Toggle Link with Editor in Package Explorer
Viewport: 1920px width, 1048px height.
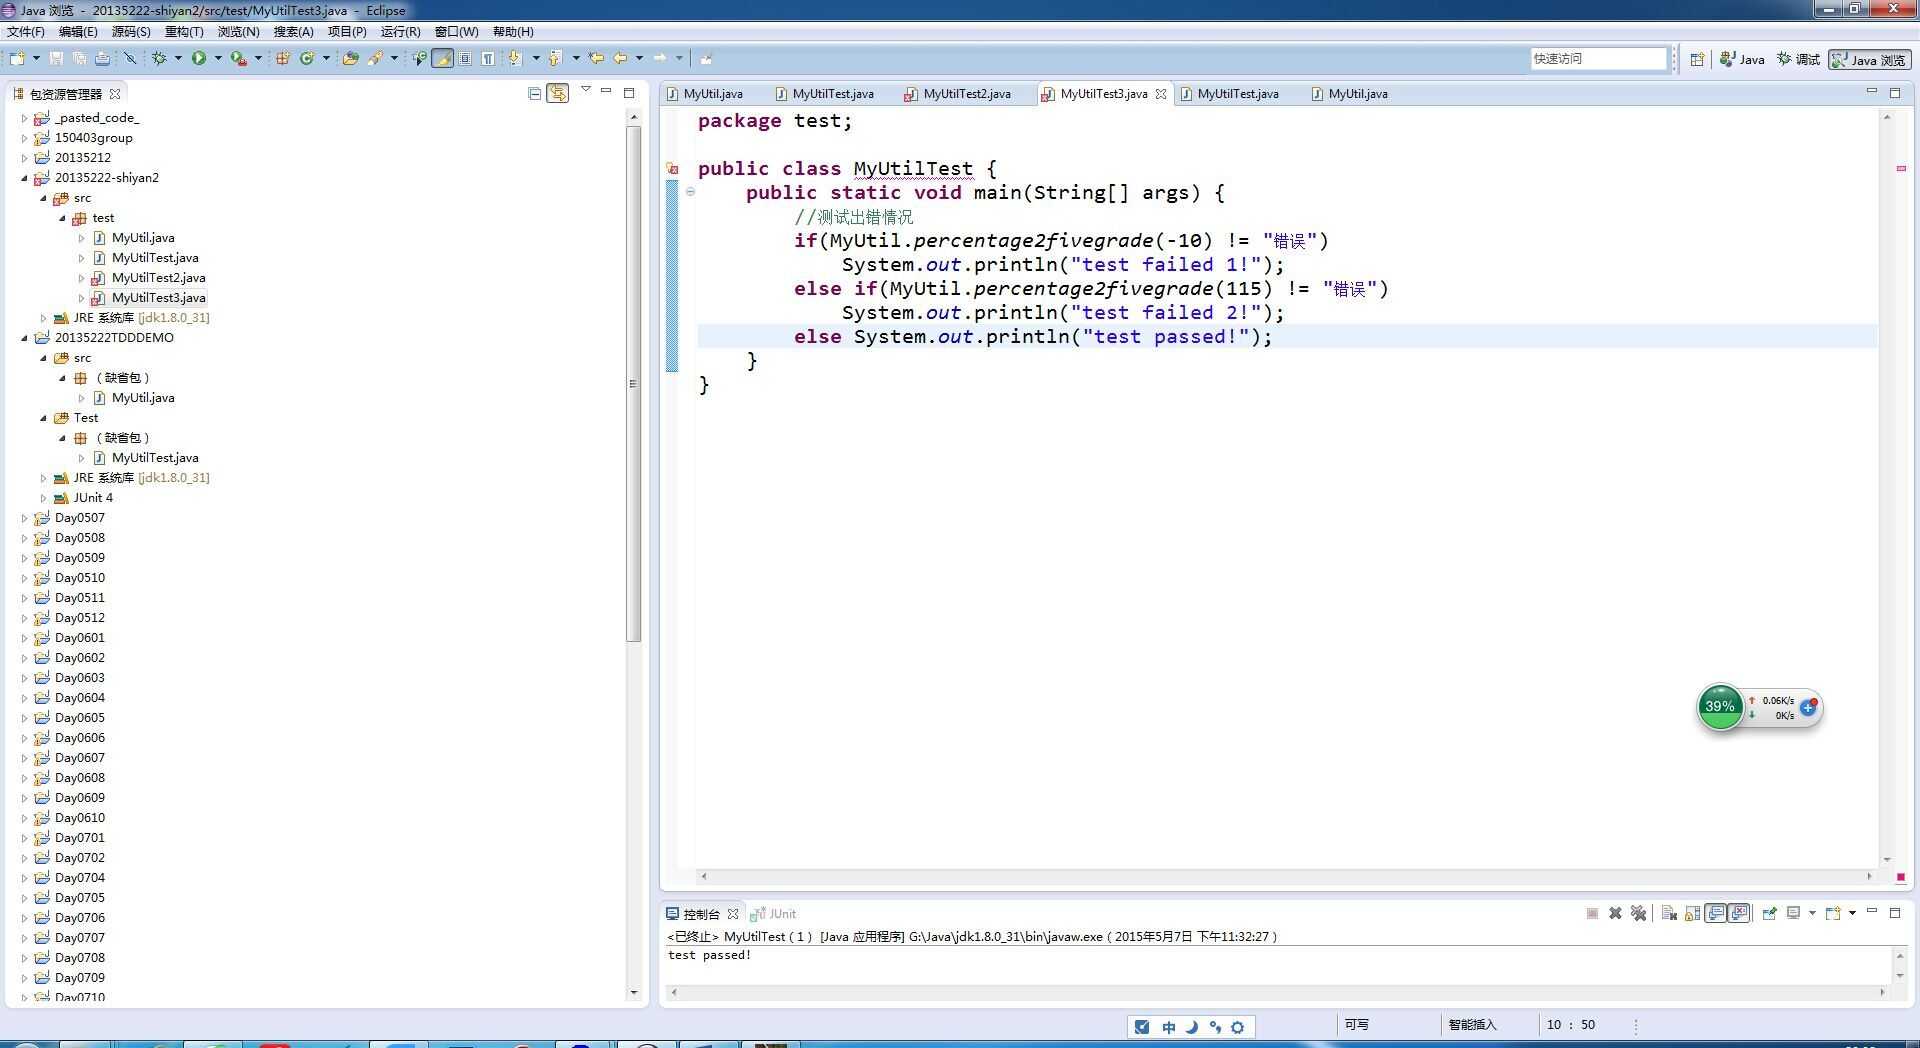pyautogui.click(x=558, y=93)
